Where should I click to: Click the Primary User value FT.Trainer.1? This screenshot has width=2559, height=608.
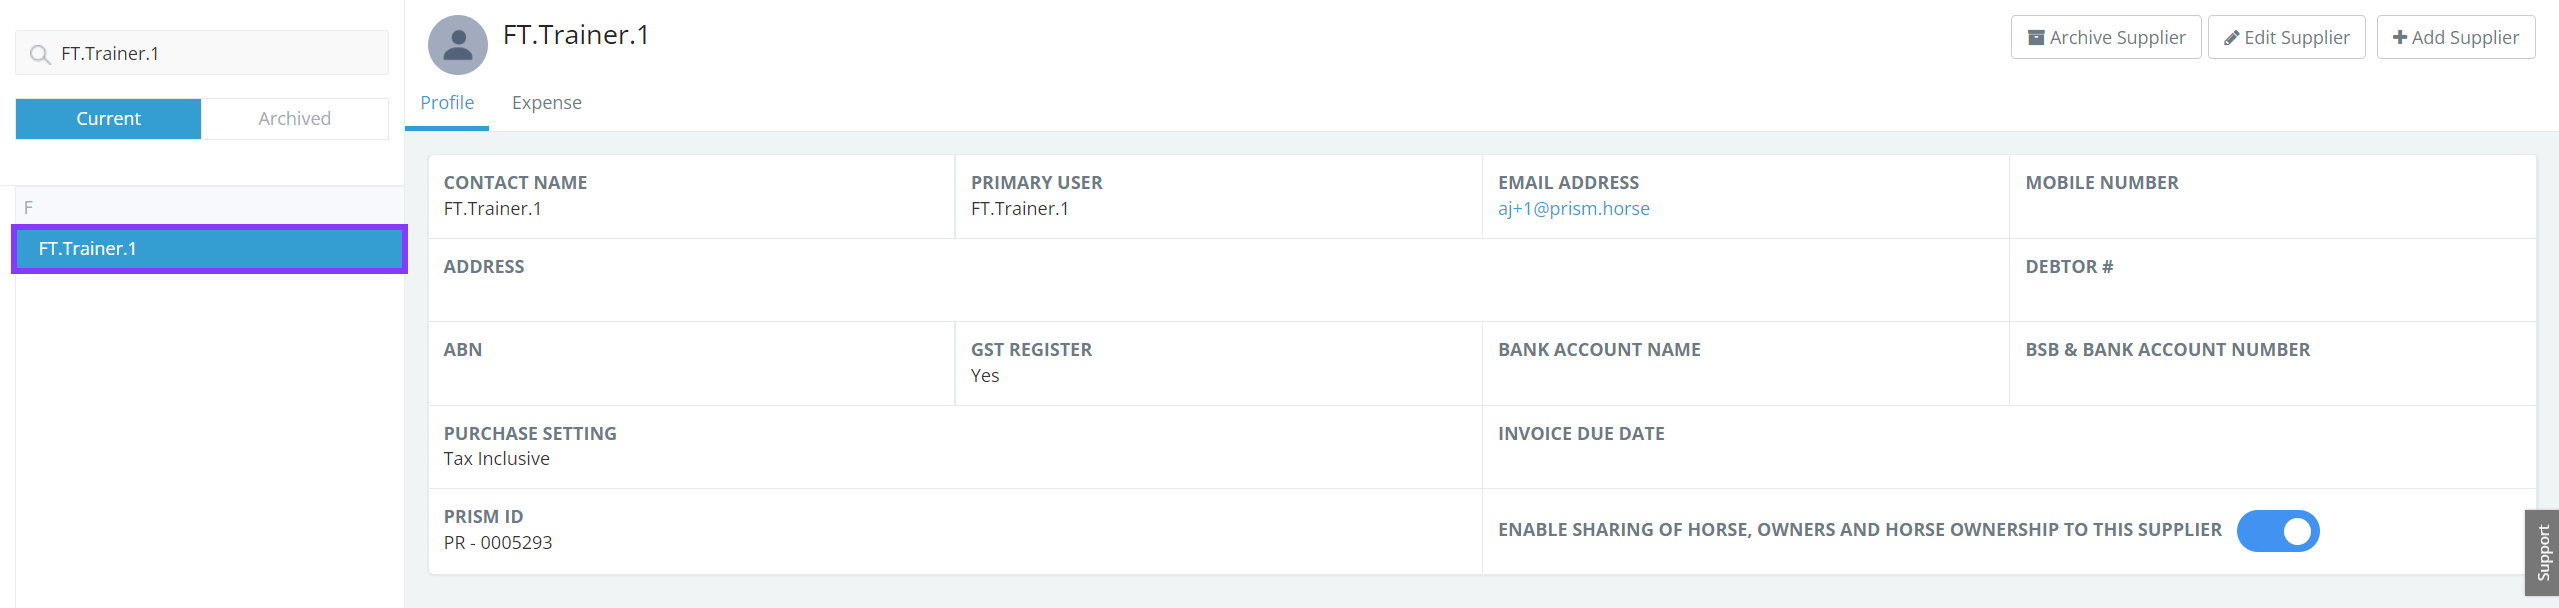coord(1019,209)
